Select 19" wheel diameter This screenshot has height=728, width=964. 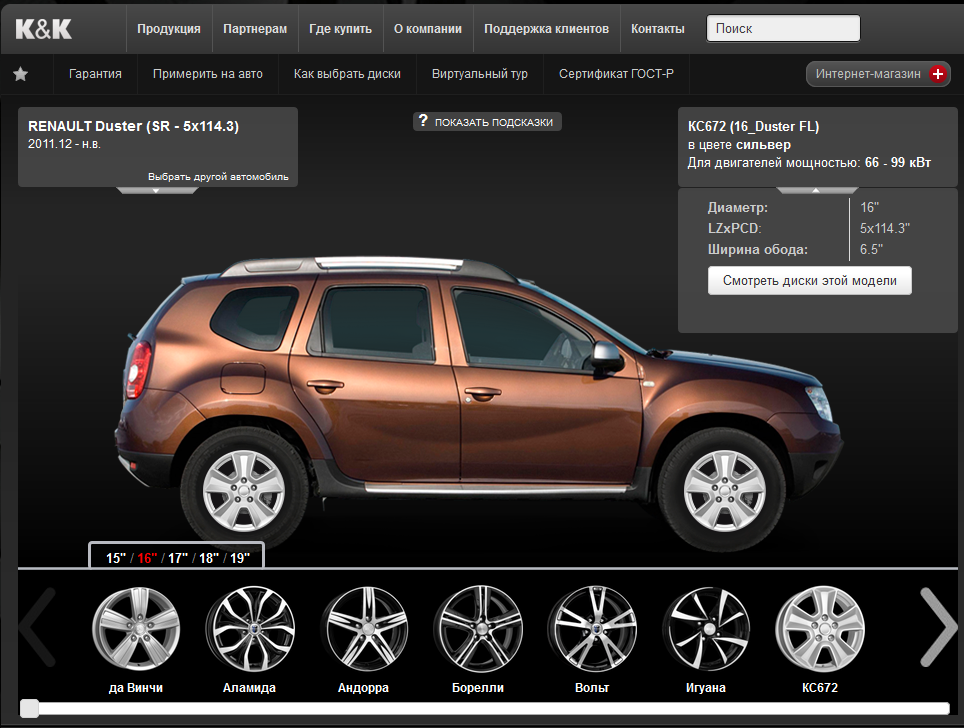[x=240, y=558]
